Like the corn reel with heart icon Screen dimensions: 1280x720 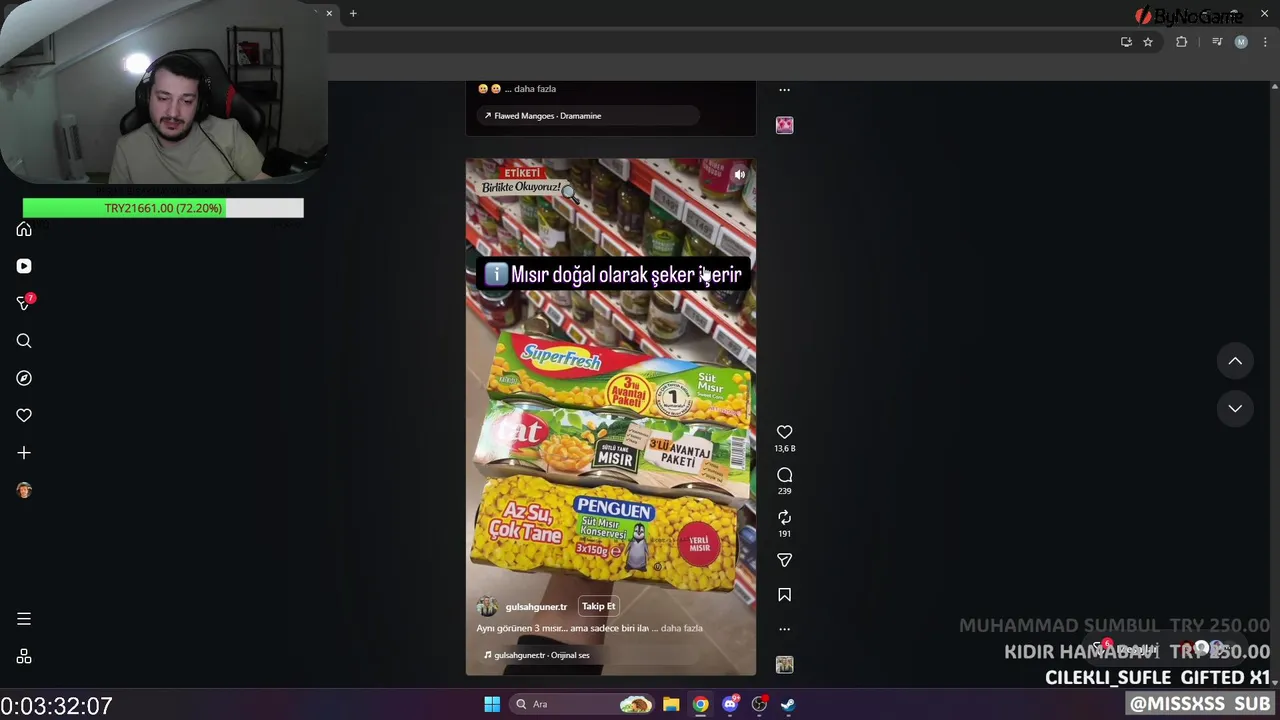(x=785, y=432)
